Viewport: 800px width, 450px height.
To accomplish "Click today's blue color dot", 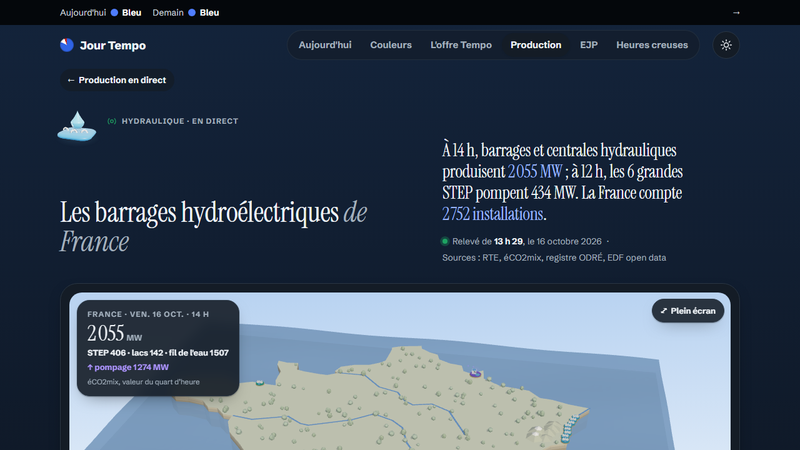I will pos(114,13).
